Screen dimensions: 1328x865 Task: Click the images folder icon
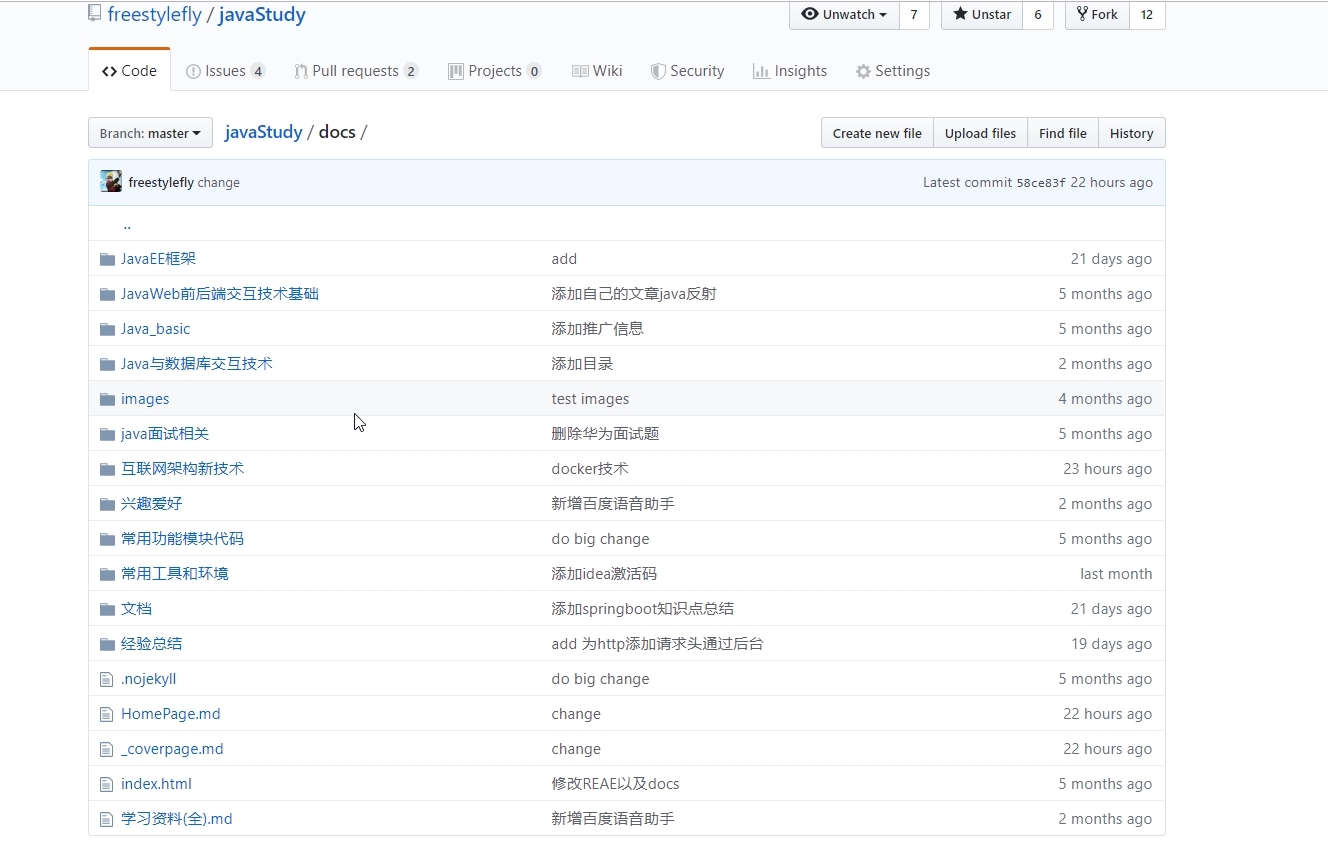[x=107, y=399]
